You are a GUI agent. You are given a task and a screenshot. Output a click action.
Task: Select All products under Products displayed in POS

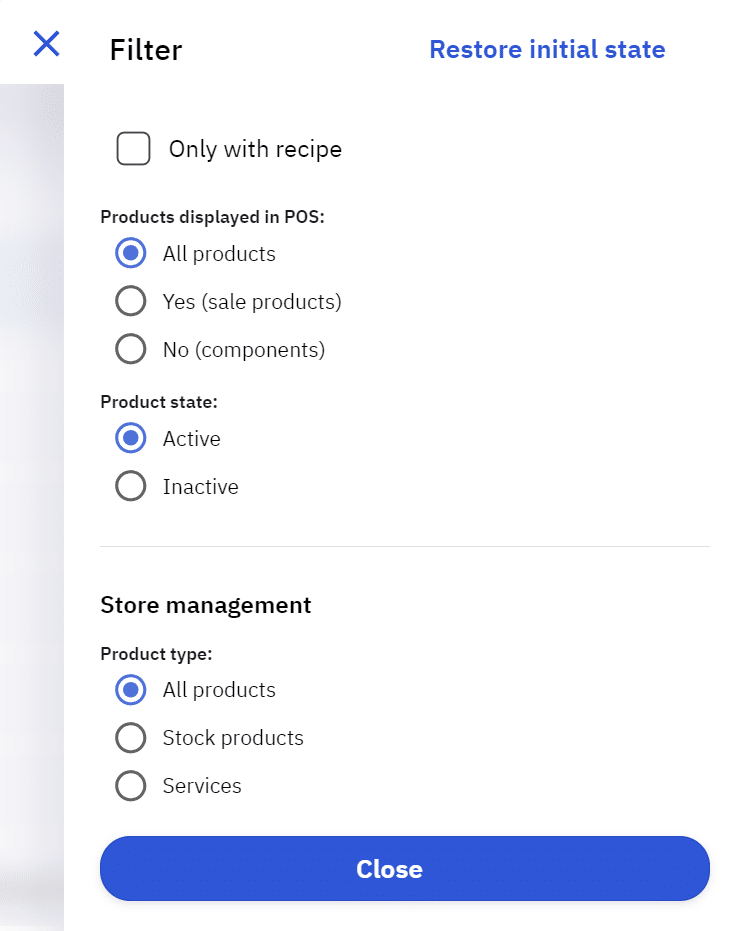click(x=131, y=254)
